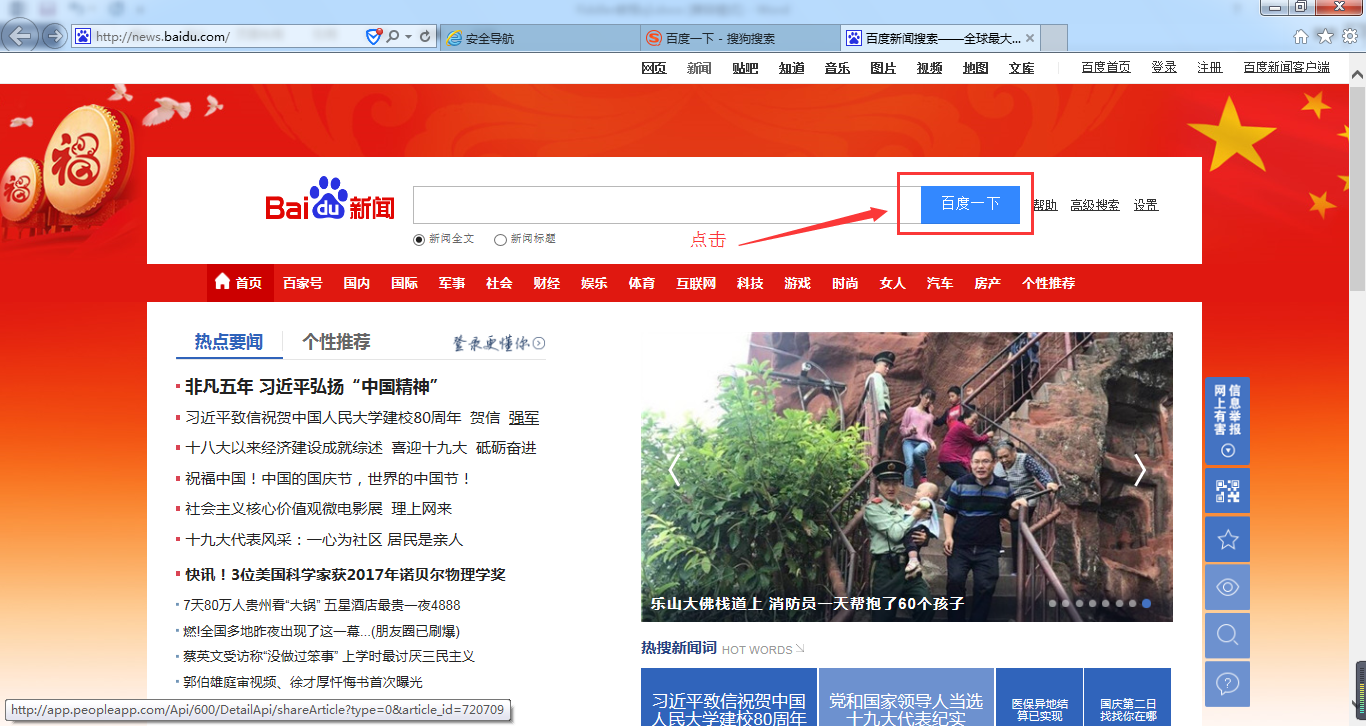Open 网上有害信息举报 sidebar button
Screen dimensions: 1366x726
tap(1227, 421)
